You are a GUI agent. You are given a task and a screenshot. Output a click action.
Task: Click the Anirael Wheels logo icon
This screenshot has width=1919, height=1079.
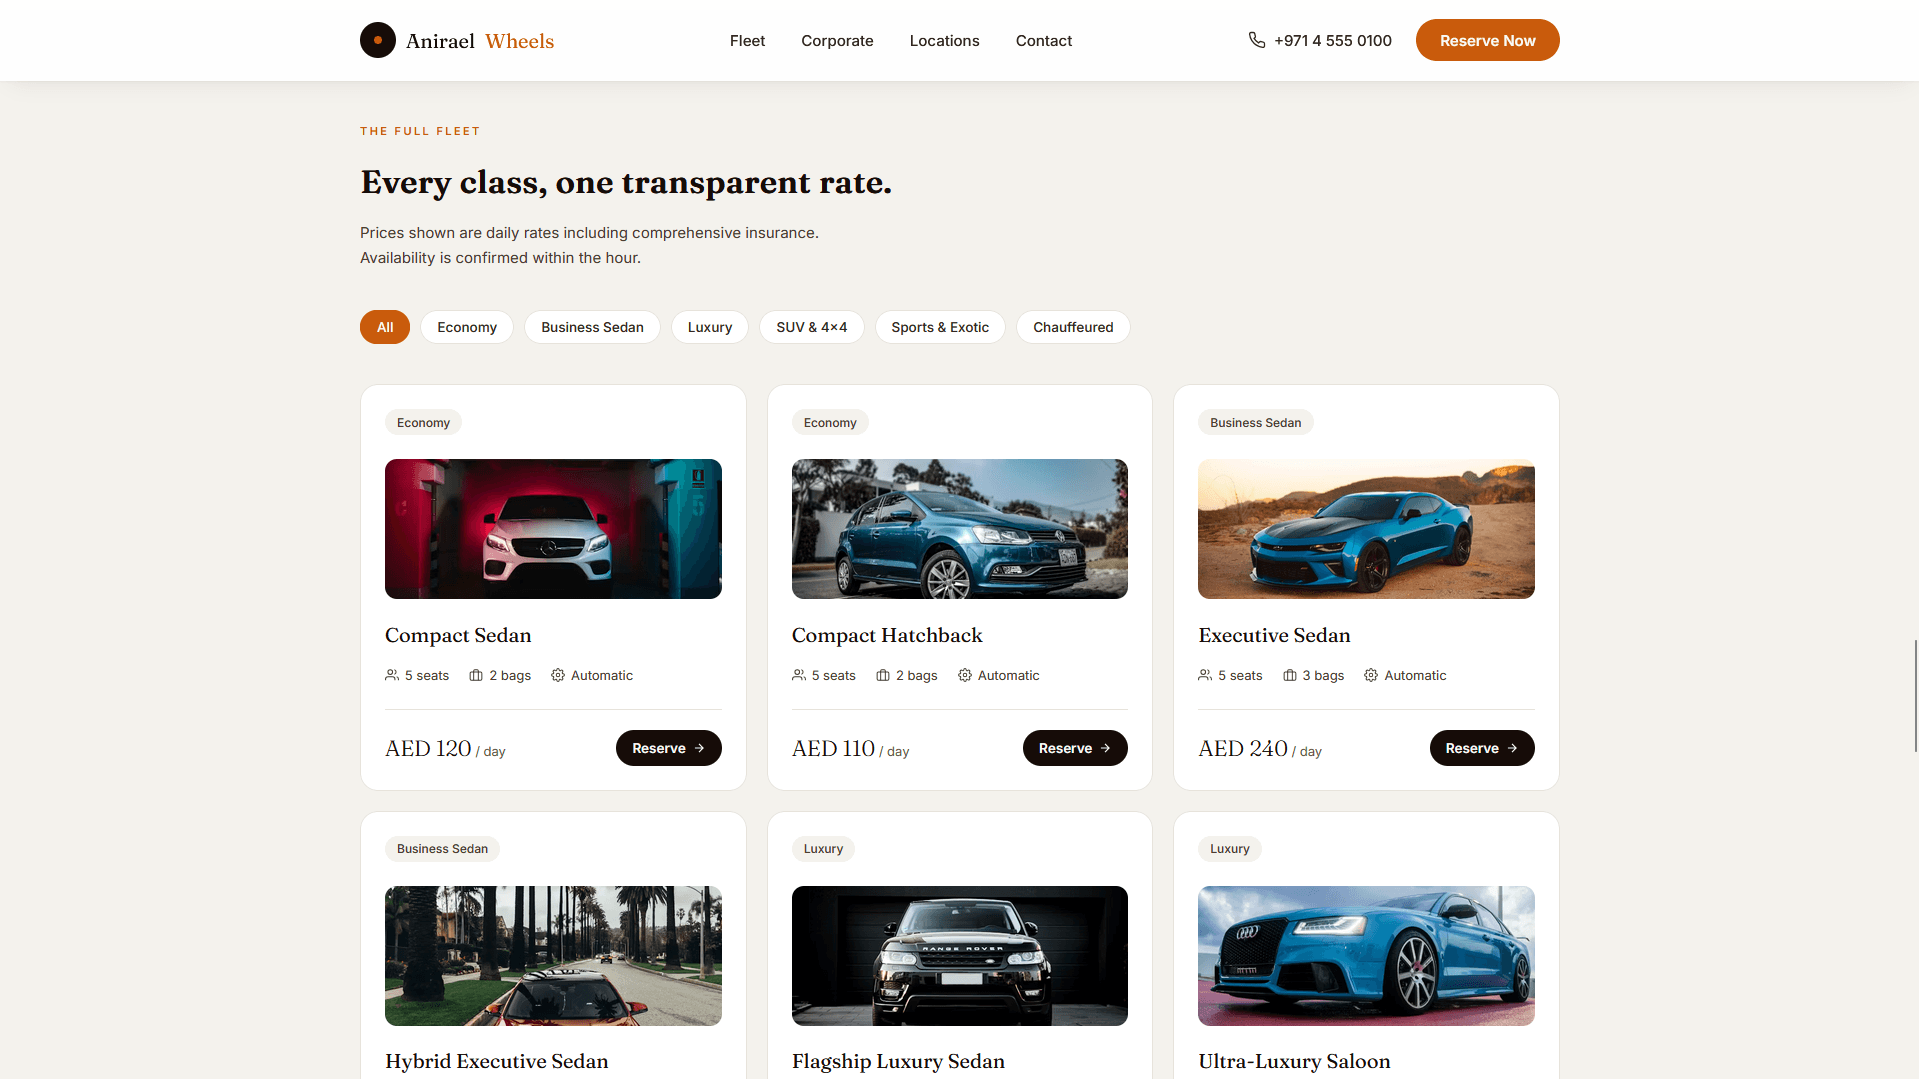click(x=378, y=40)
